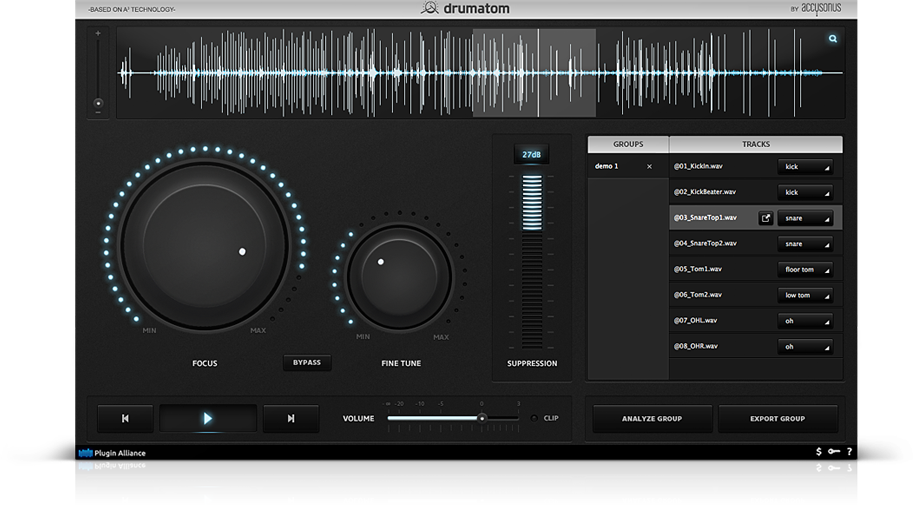Open the external link icon on SnareTop1 row
The width and height of the screenshot is (913, 505).
click(766, 218)
